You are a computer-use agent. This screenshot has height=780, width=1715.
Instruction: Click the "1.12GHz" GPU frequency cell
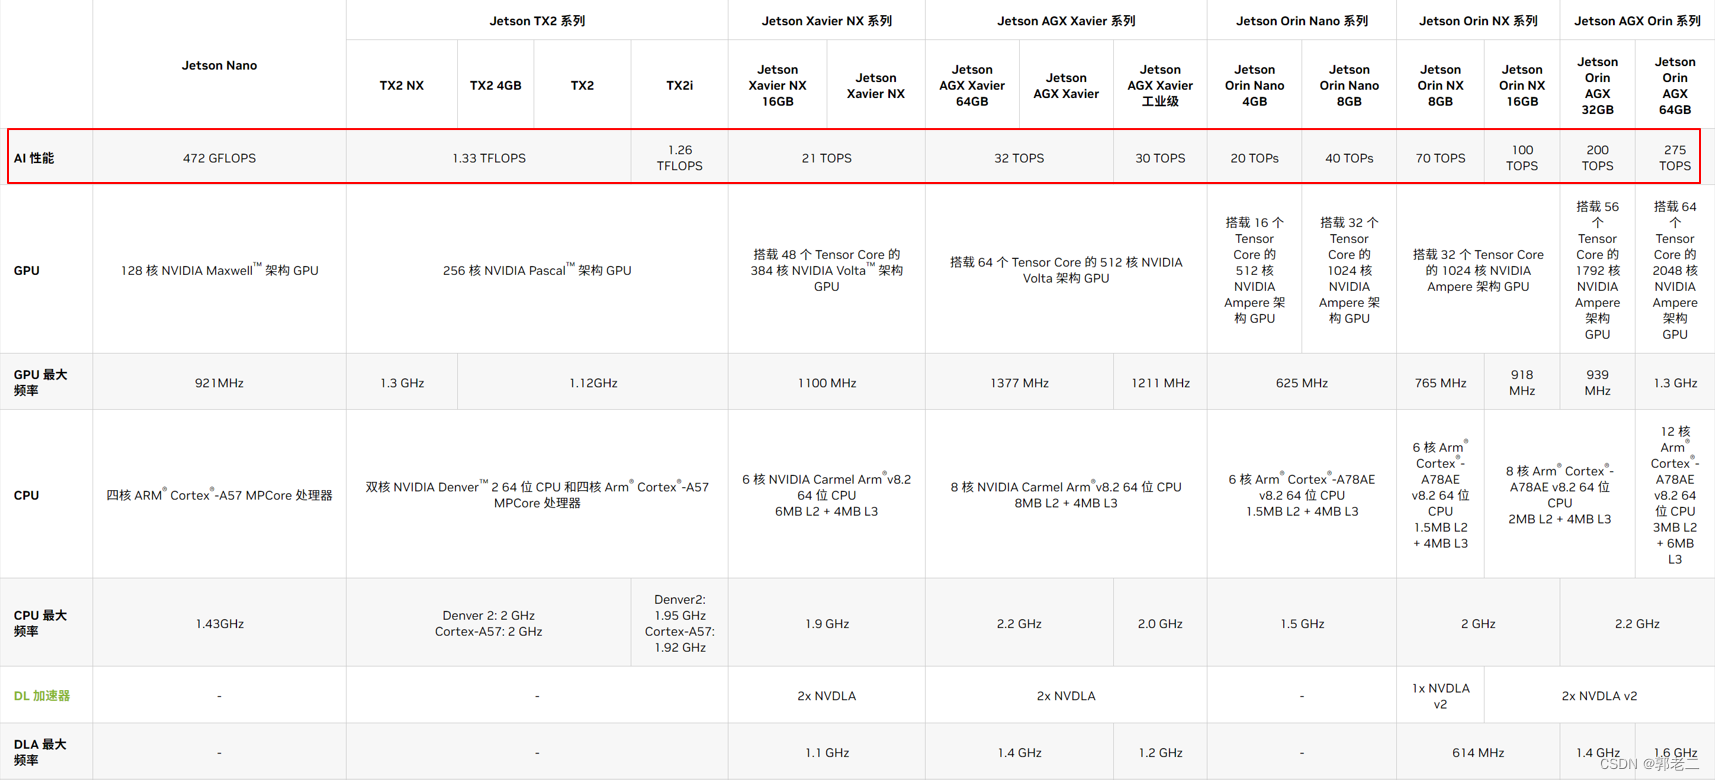point(593,383)
